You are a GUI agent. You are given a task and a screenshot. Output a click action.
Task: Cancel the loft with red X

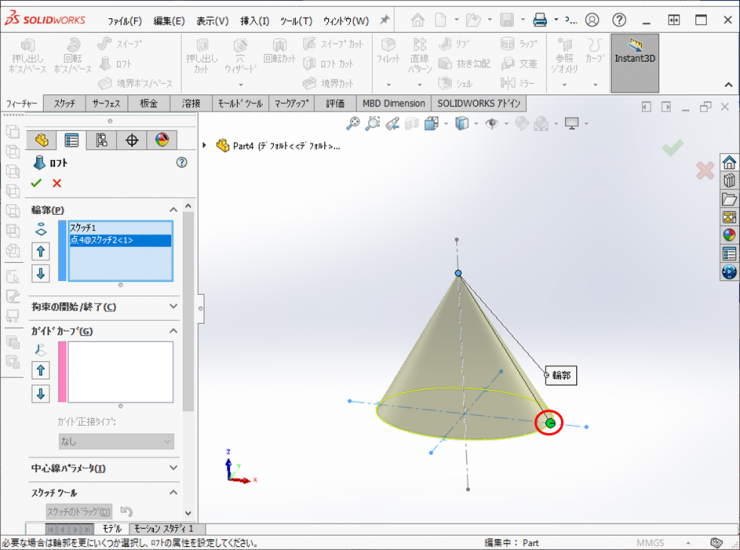point(57,183)
